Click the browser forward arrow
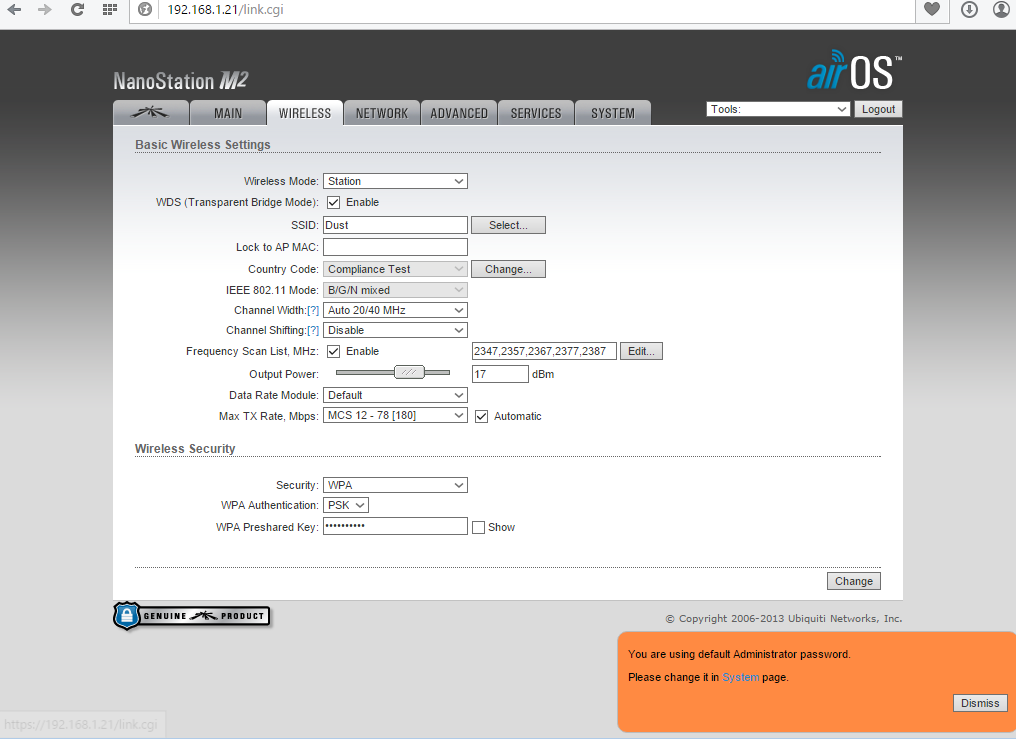Image resolution: width=1016 pixels, height=739 pixels. 45,10
